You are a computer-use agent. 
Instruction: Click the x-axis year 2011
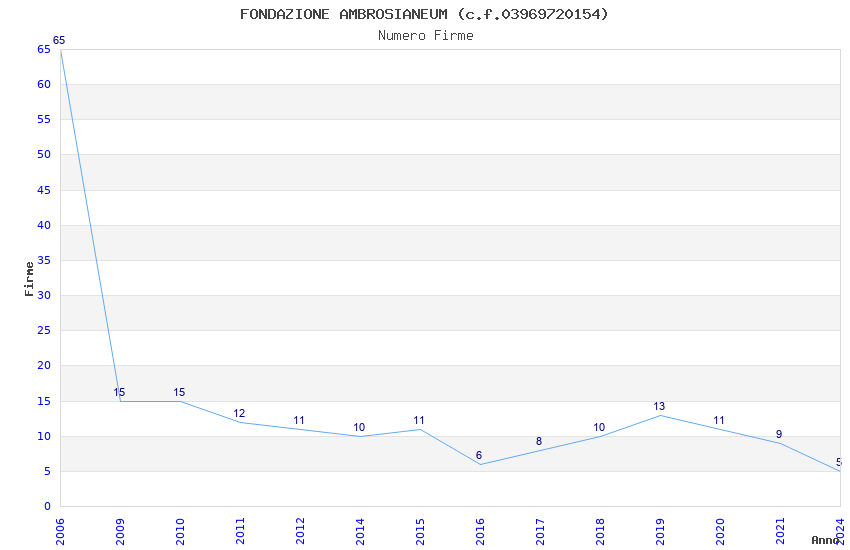tap(241, 531)
